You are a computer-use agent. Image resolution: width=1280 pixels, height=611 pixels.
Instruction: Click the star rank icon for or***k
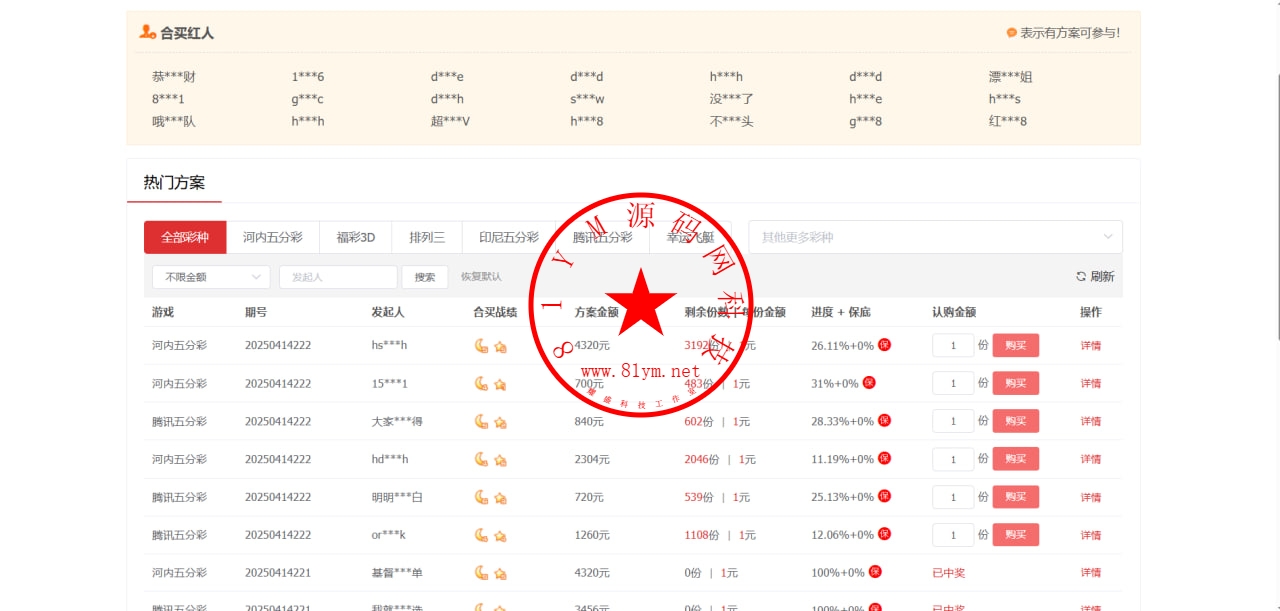pos(500,536)
